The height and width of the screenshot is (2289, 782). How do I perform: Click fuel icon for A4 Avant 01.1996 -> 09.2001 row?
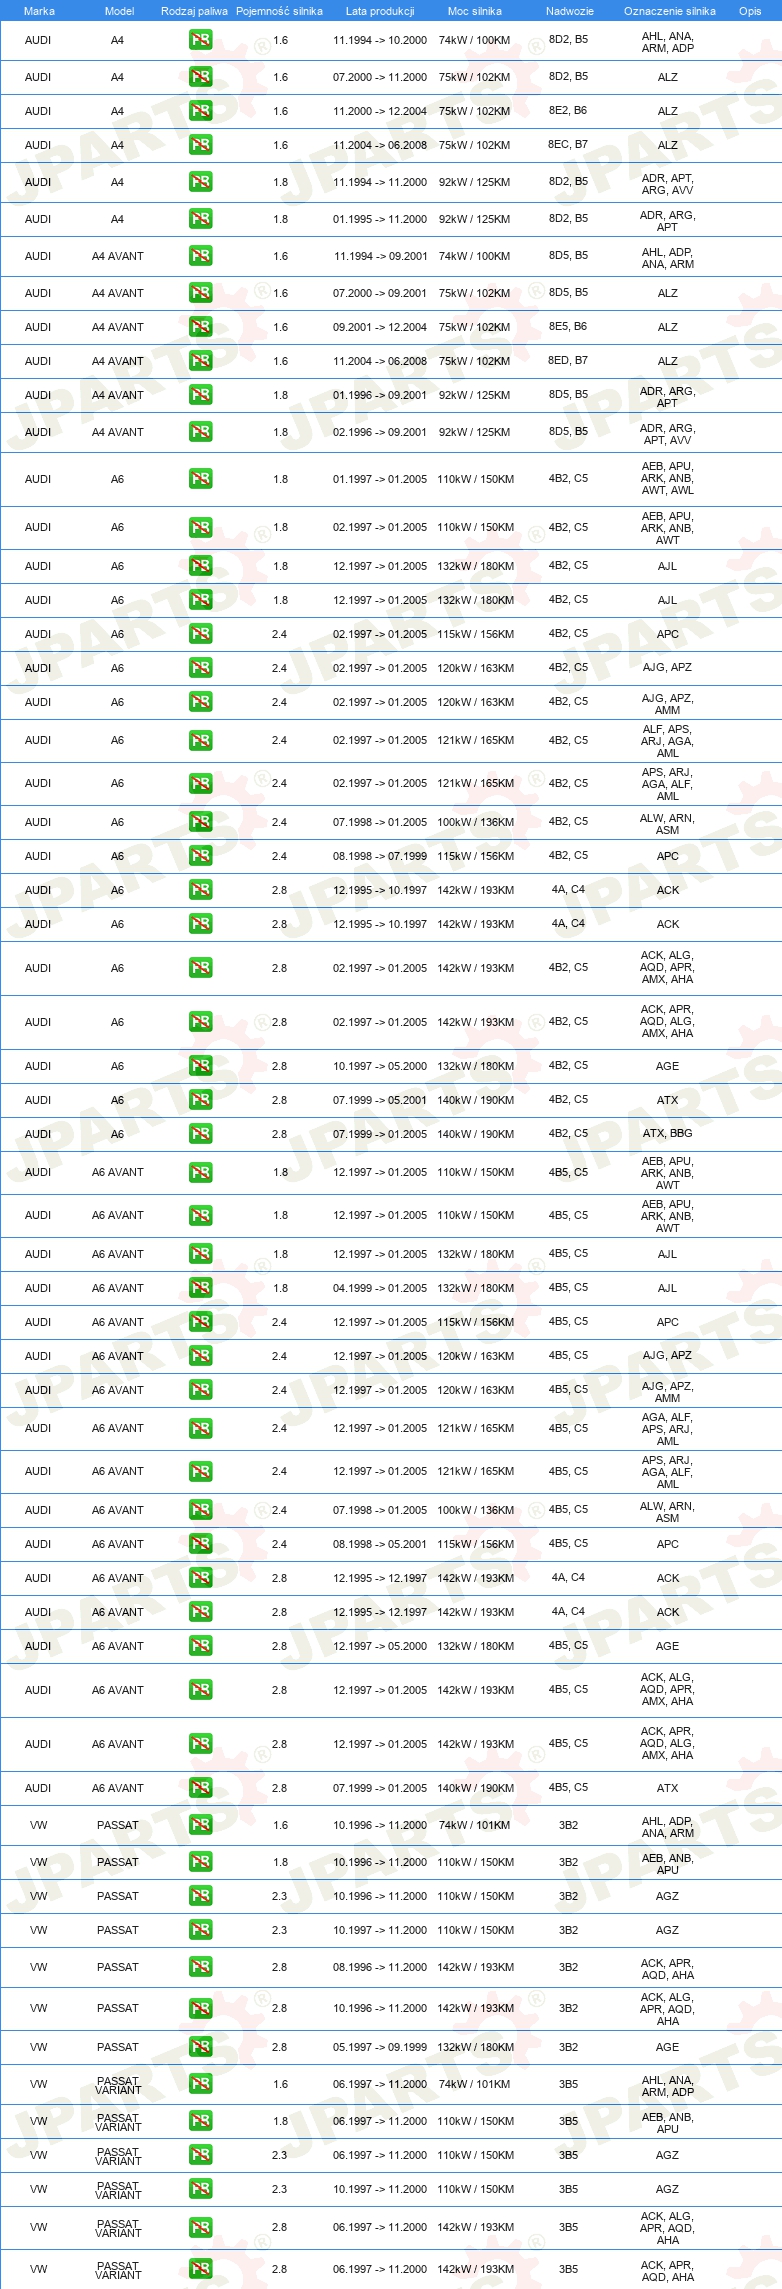tap(200, 395)
